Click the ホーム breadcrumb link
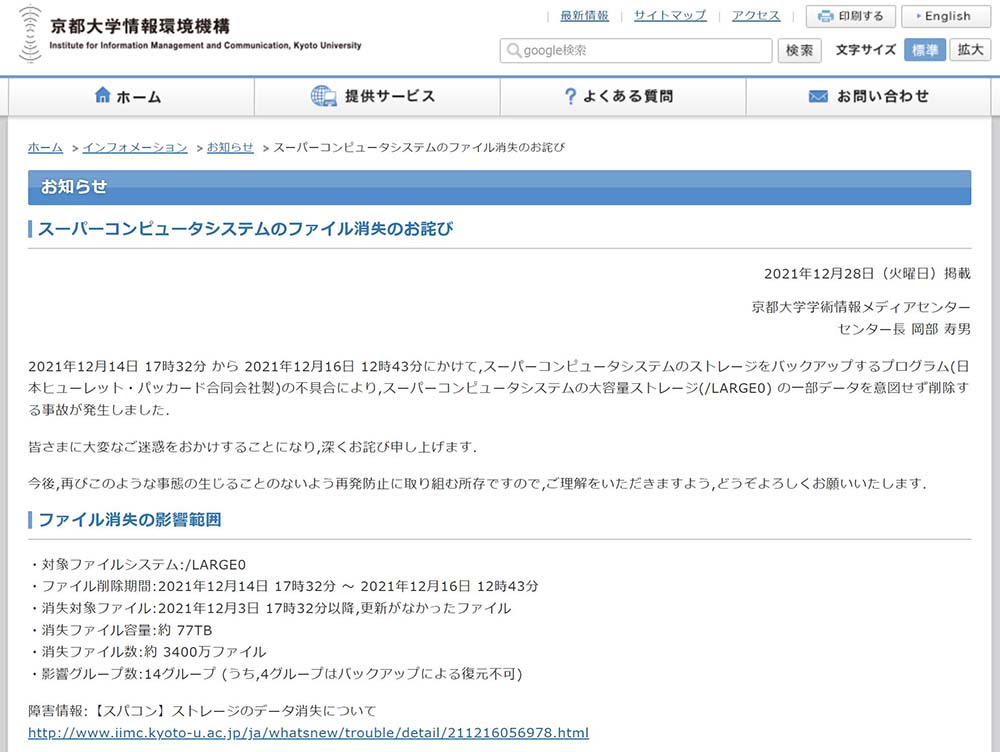 tap(45, 147)
